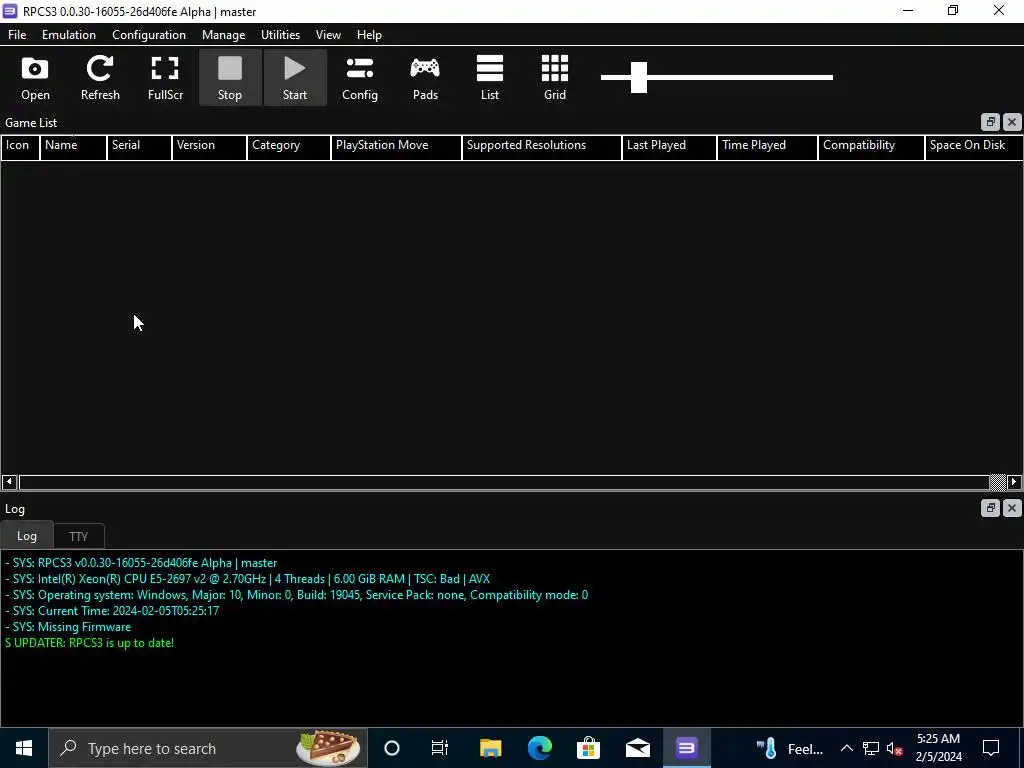Close the Log panel
The width and height of the screenshot is (1024, 768).
(1012, 508)
